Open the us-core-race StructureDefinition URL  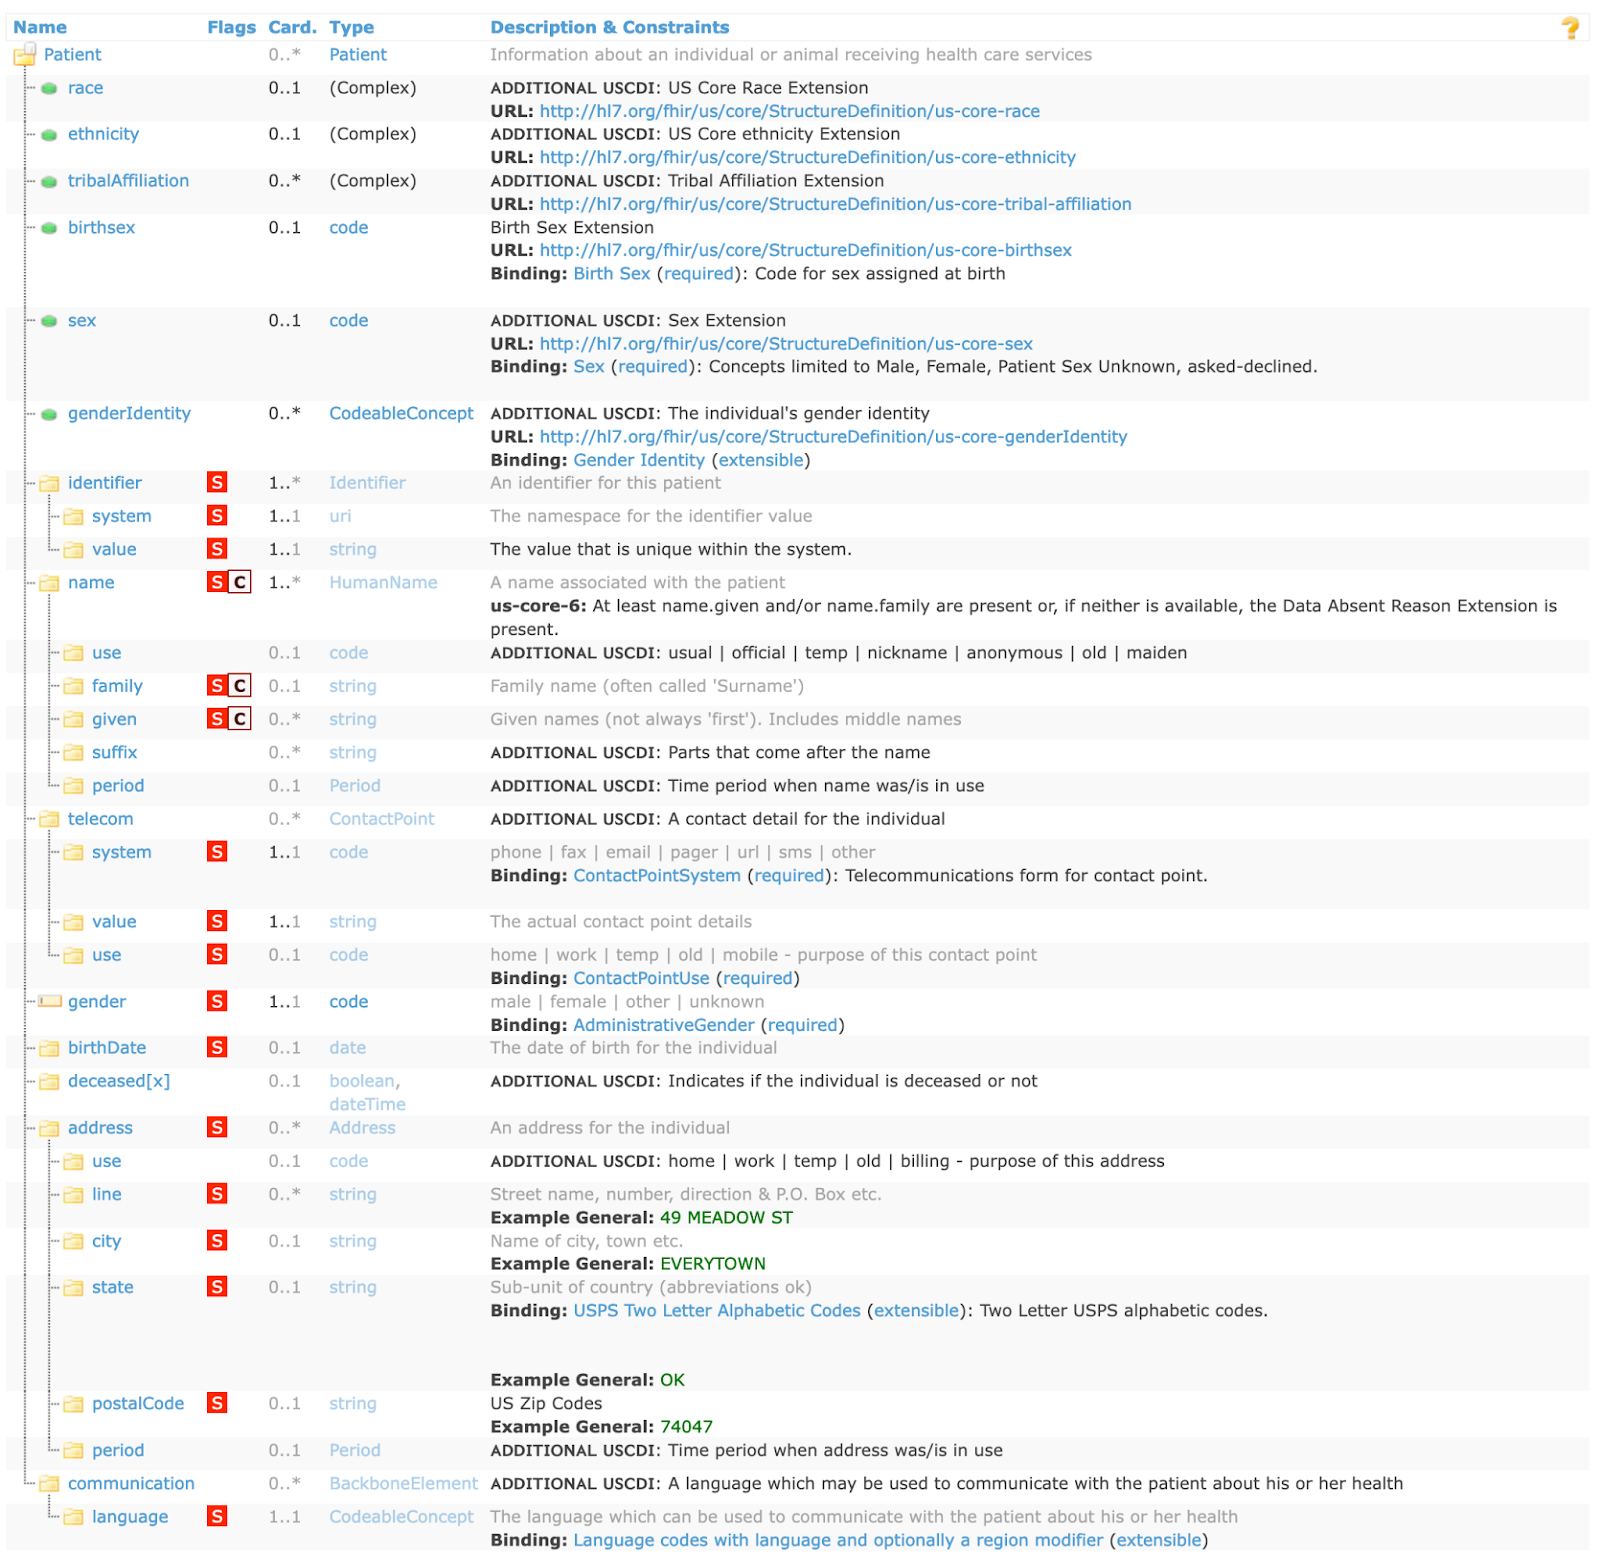790,111
